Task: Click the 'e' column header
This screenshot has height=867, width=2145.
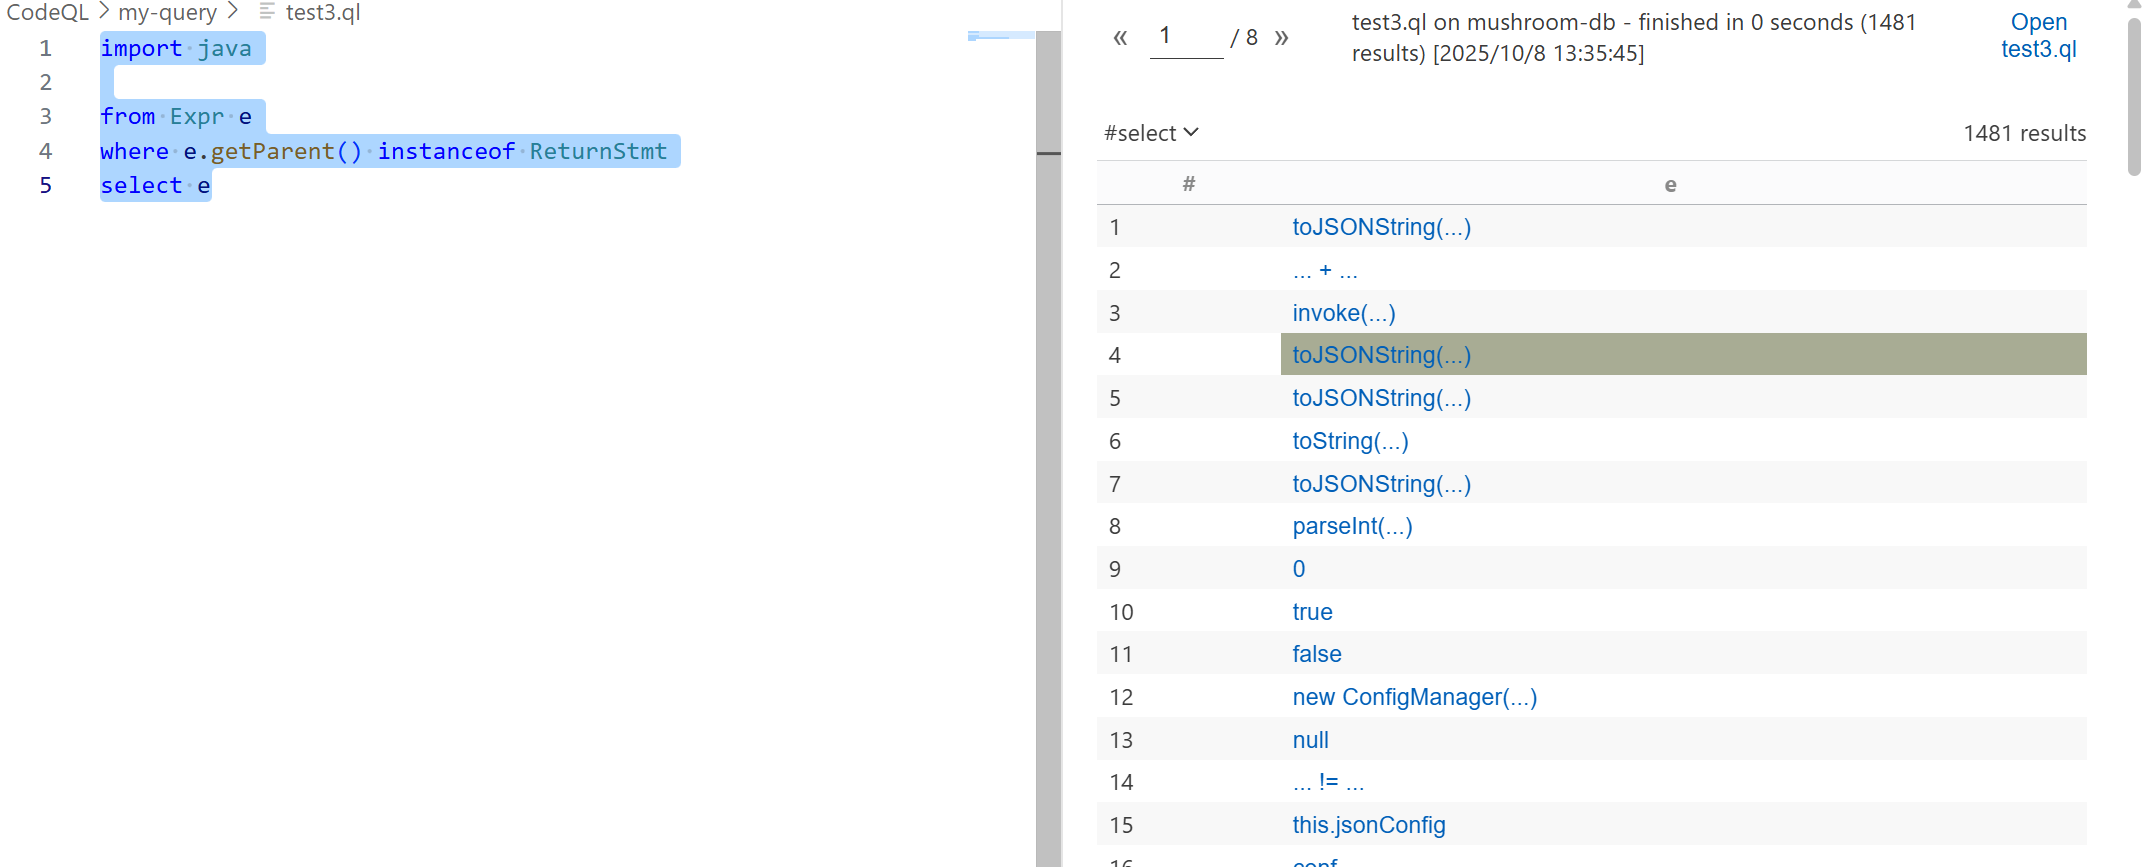Action: pyautogui.click(x=1670, y=184)
